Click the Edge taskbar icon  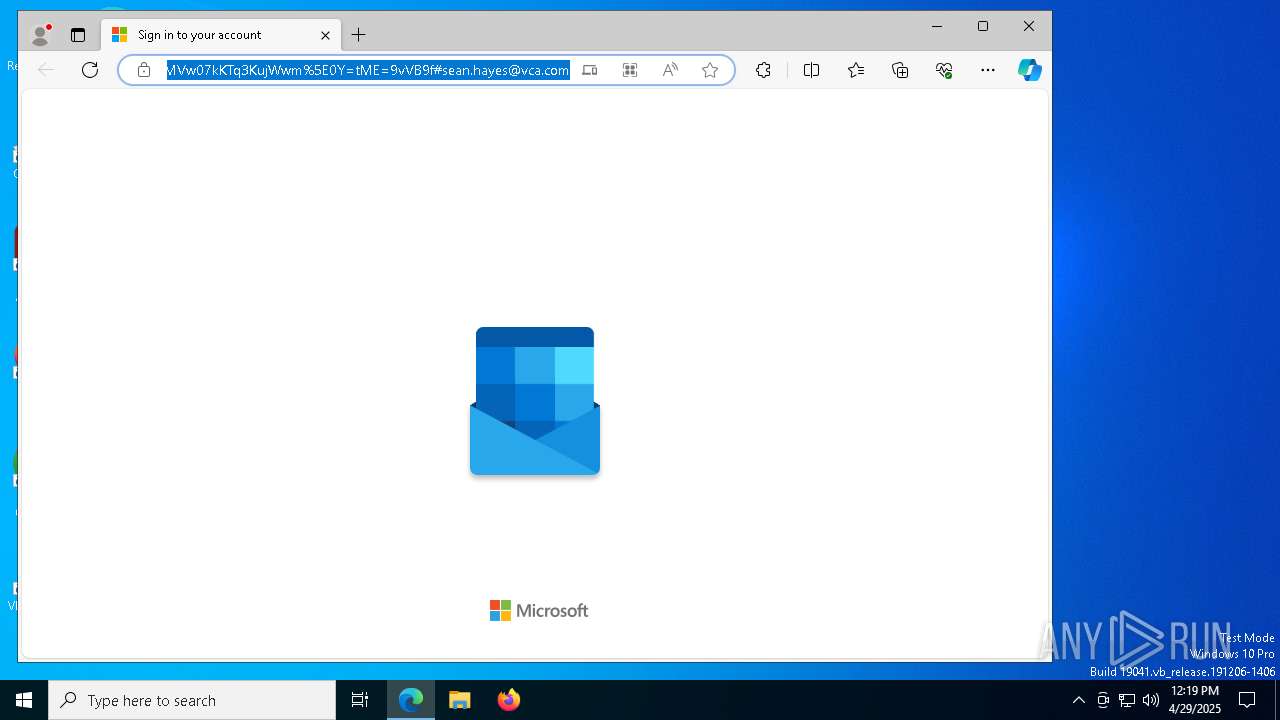[411, 700]
